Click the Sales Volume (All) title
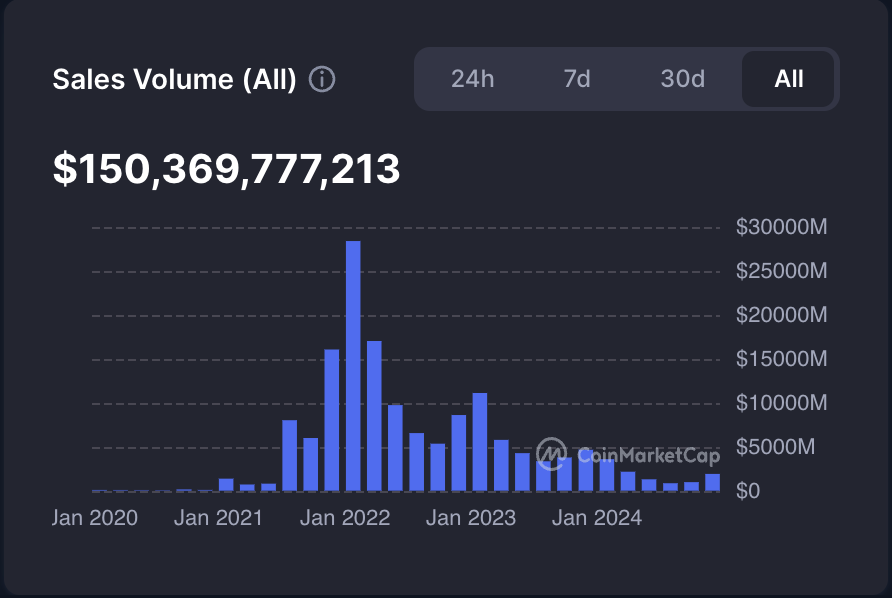892x598 pixels. tap(174, 79)
